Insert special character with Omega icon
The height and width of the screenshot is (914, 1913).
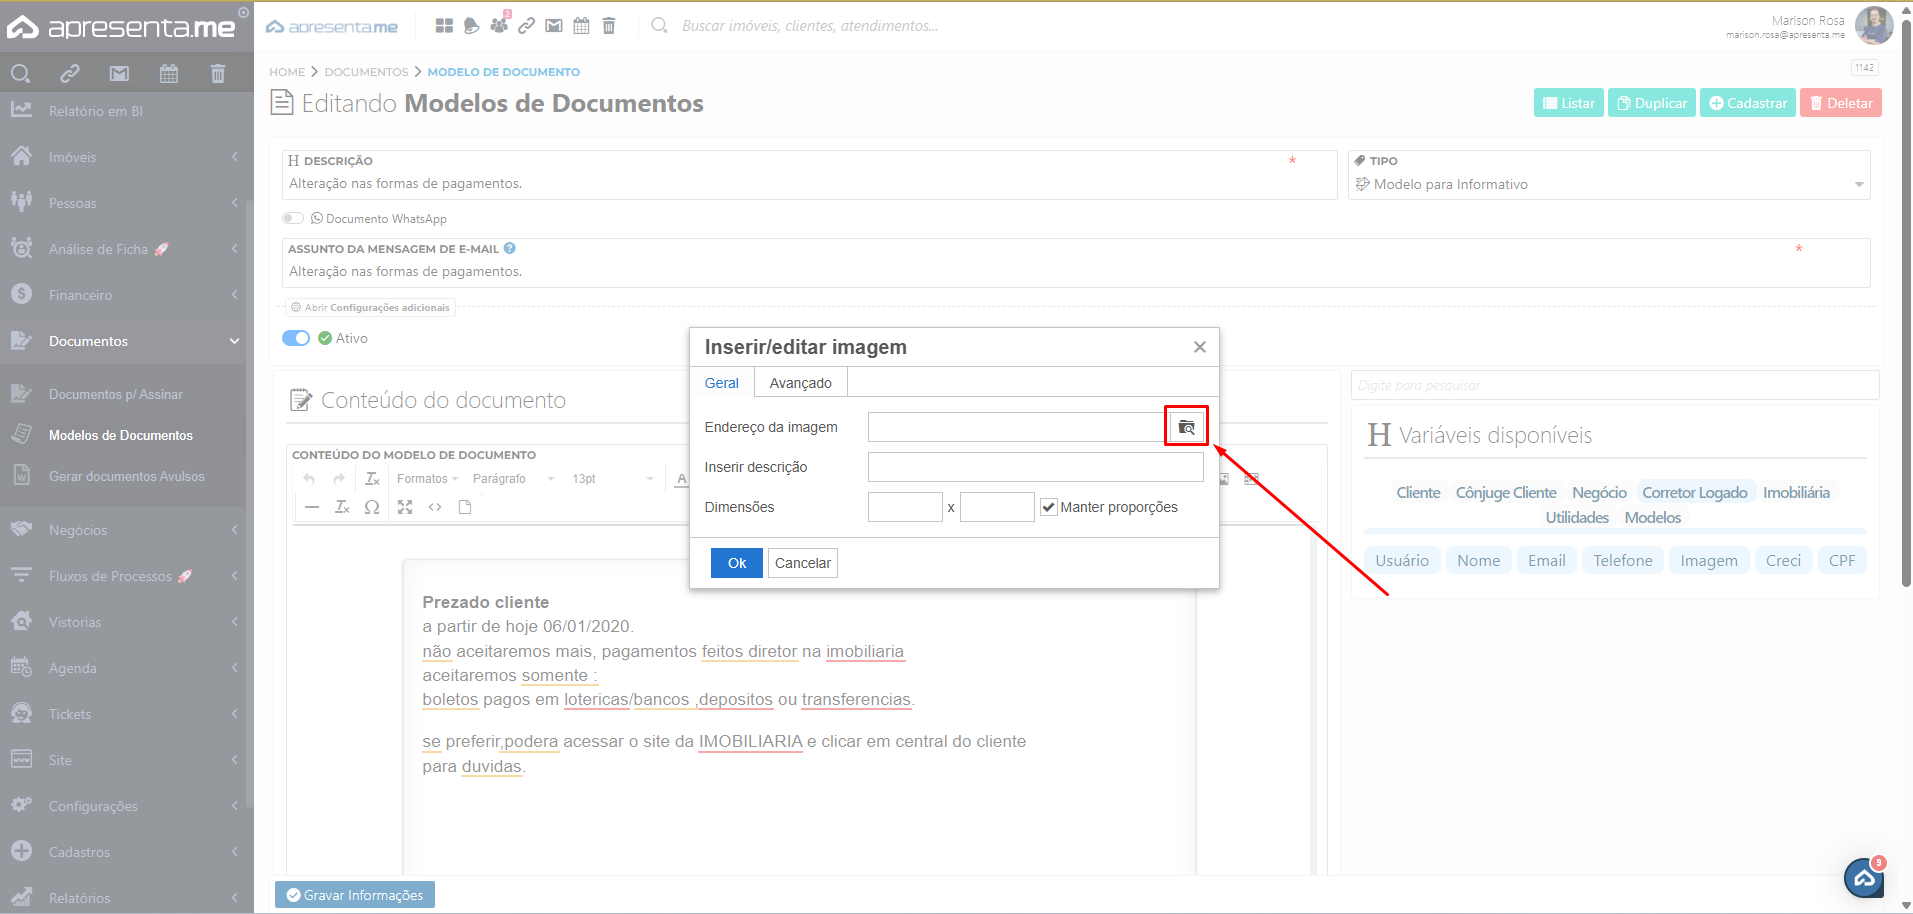click(x=372, y=507)
